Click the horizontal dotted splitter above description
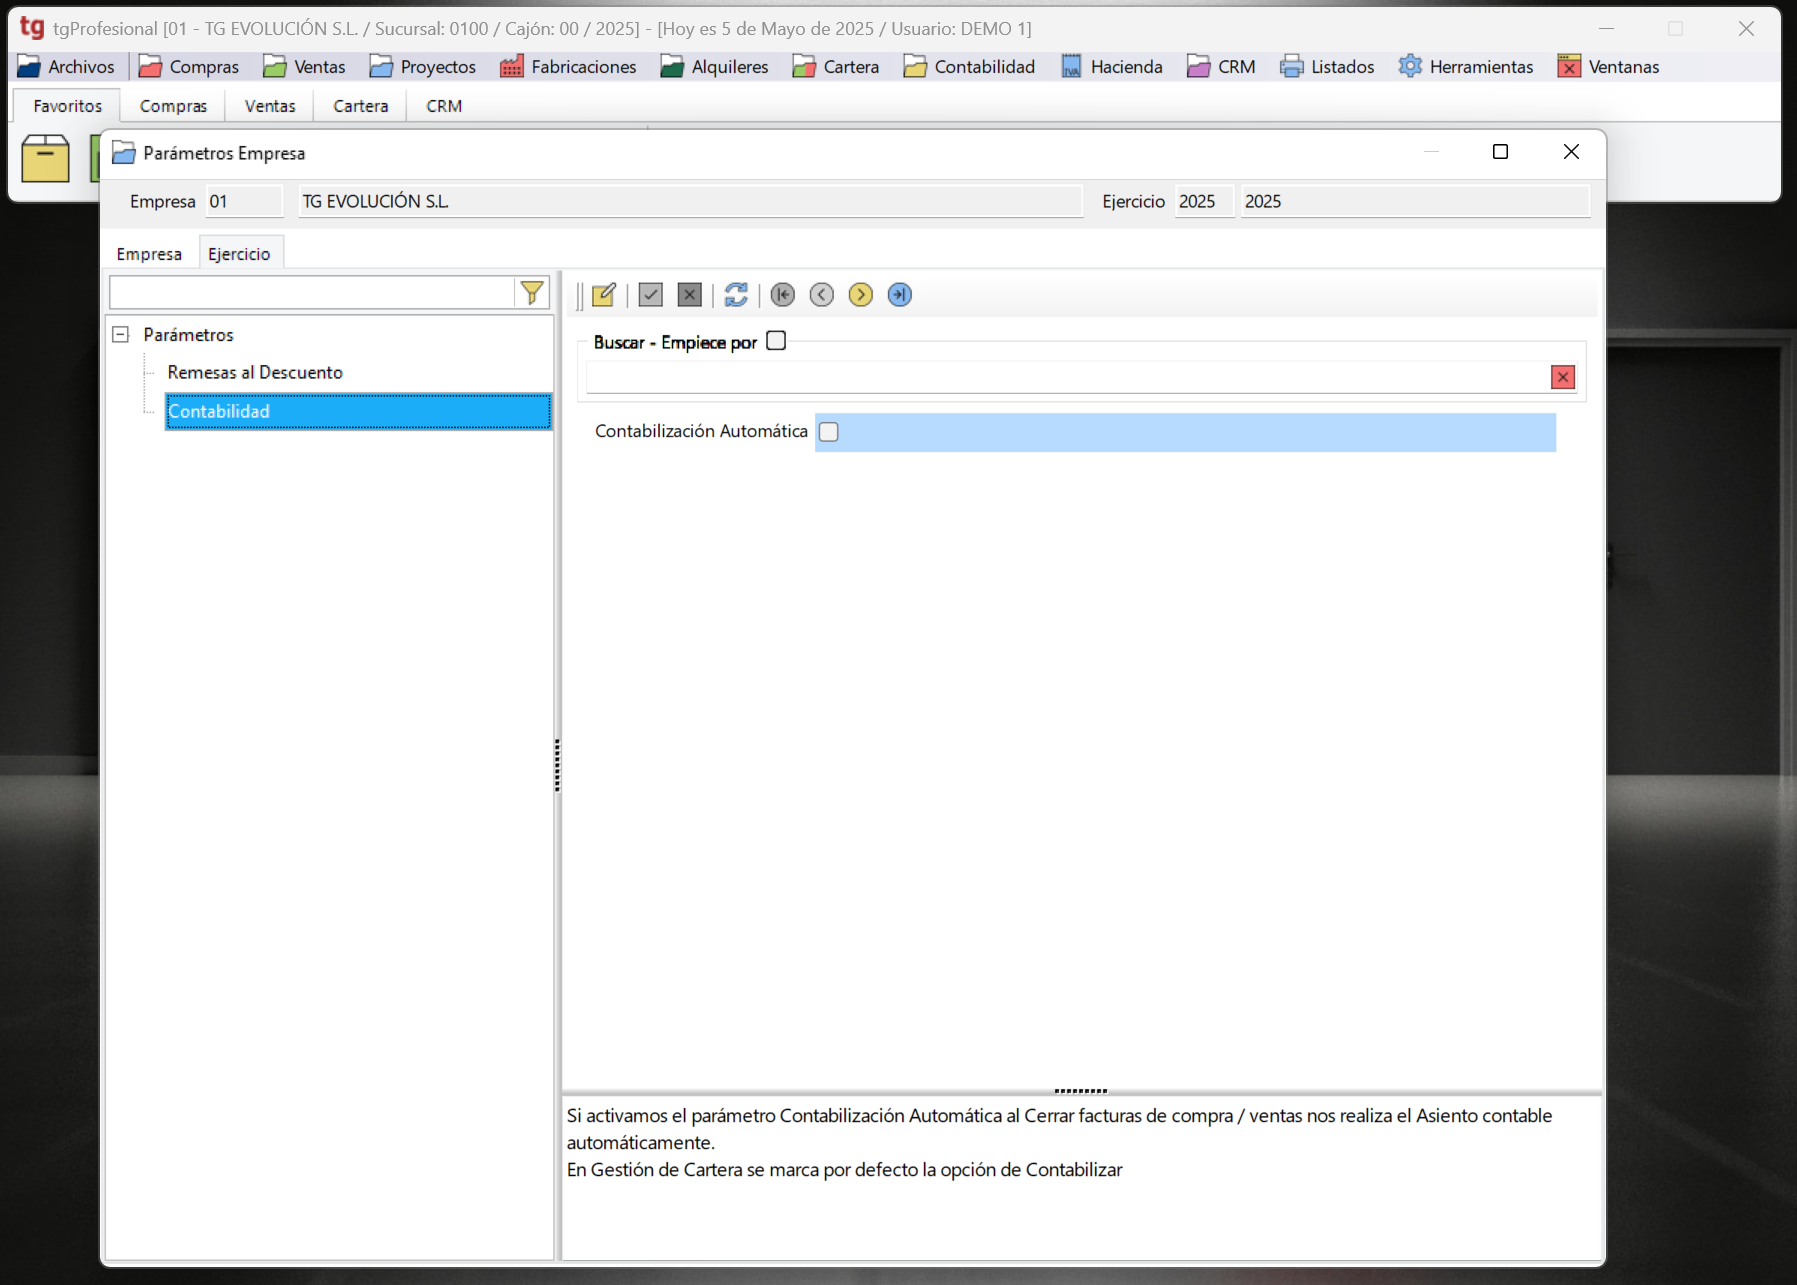 pyautogui.click(x=1081, y=1091)
